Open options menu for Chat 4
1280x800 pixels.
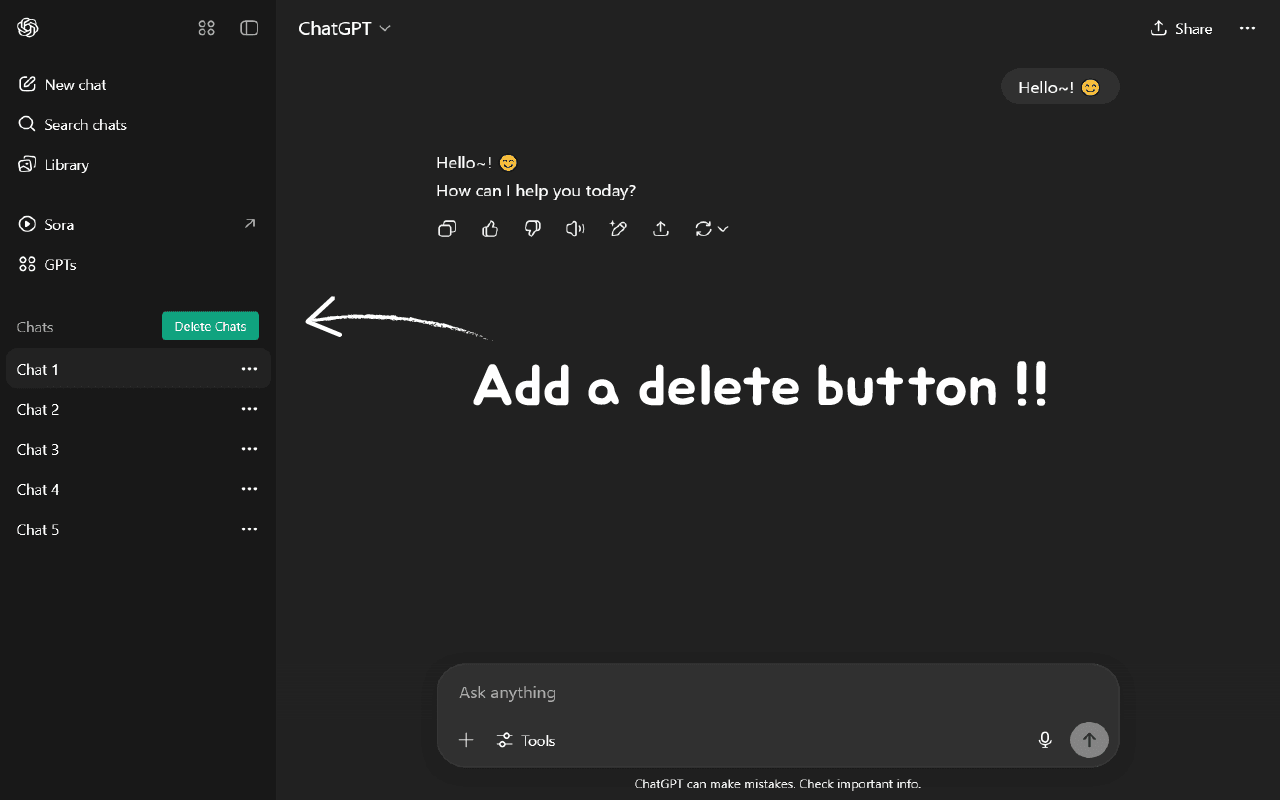coord(250,489)
